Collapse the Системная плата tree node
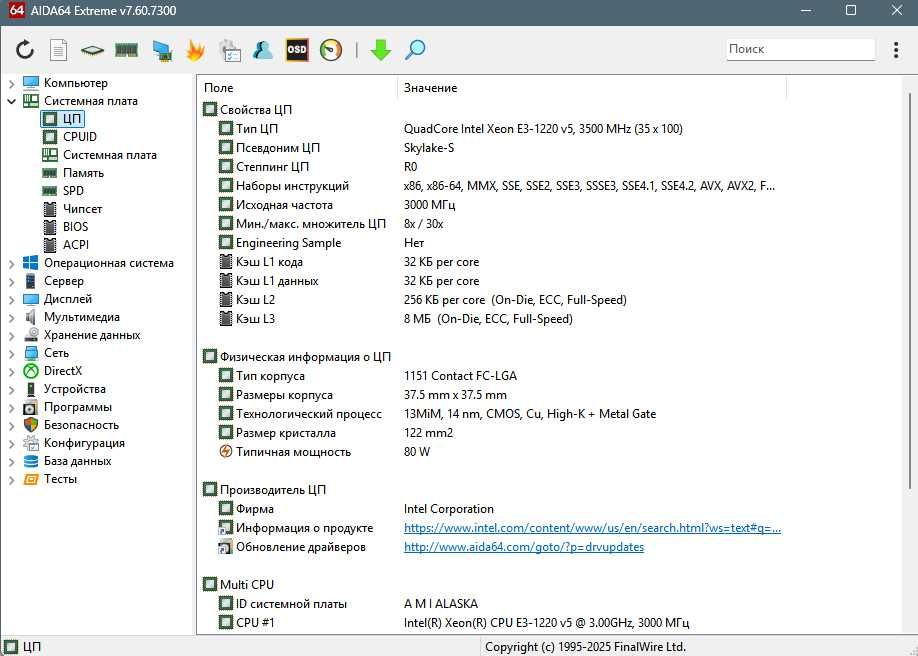The image size is (918, 656). pyautogui.click(x=11, y=101)
